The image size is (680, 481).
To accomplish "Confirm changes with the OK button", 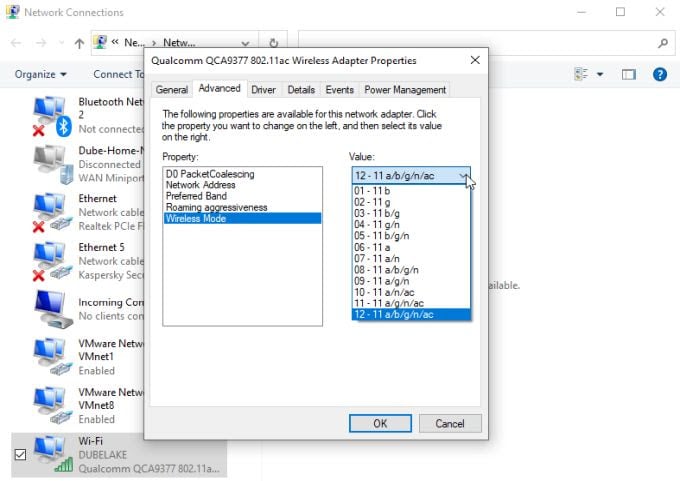I will [x=380, y=423].
